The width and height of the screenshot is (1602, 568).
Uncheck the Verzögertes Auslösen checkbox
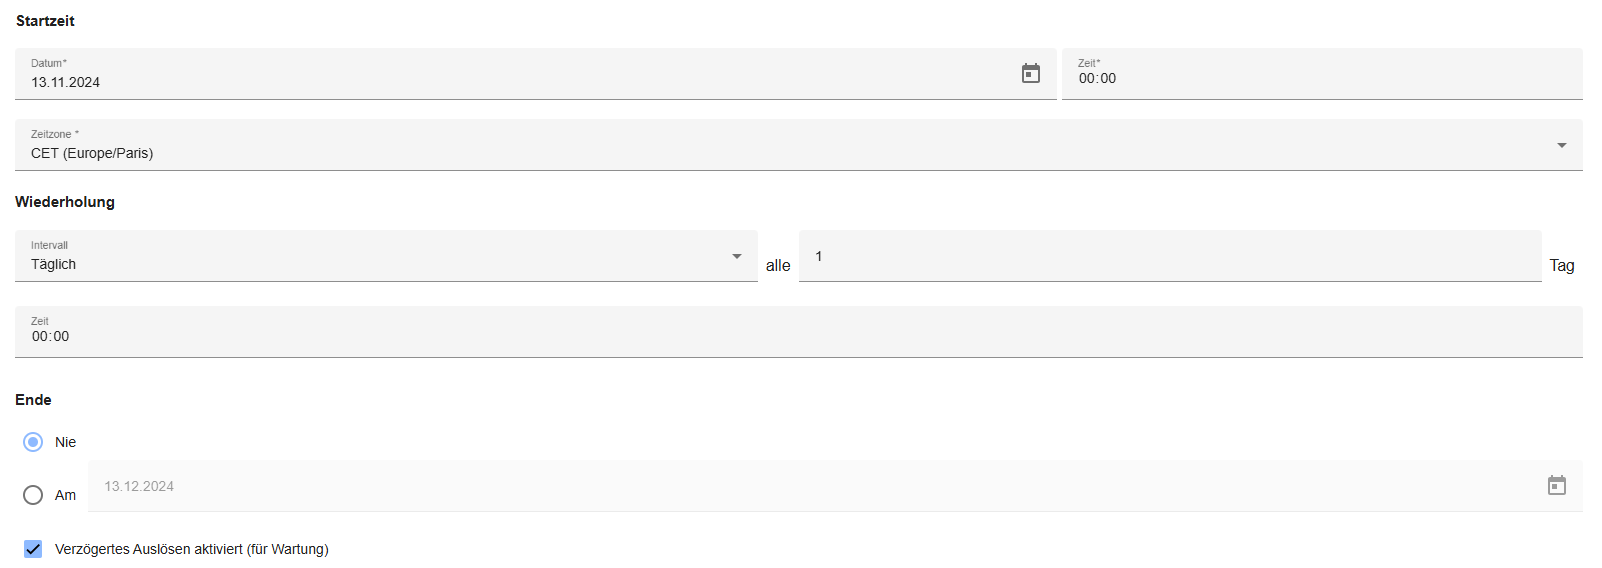33,549
